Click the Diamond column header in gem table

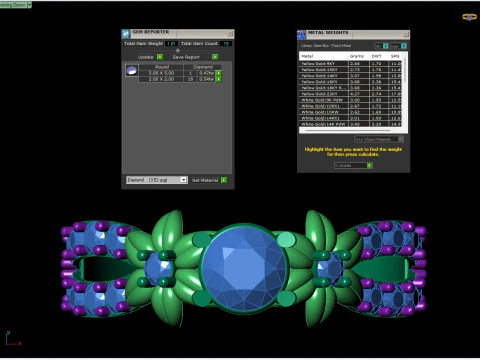coord(203,67)
